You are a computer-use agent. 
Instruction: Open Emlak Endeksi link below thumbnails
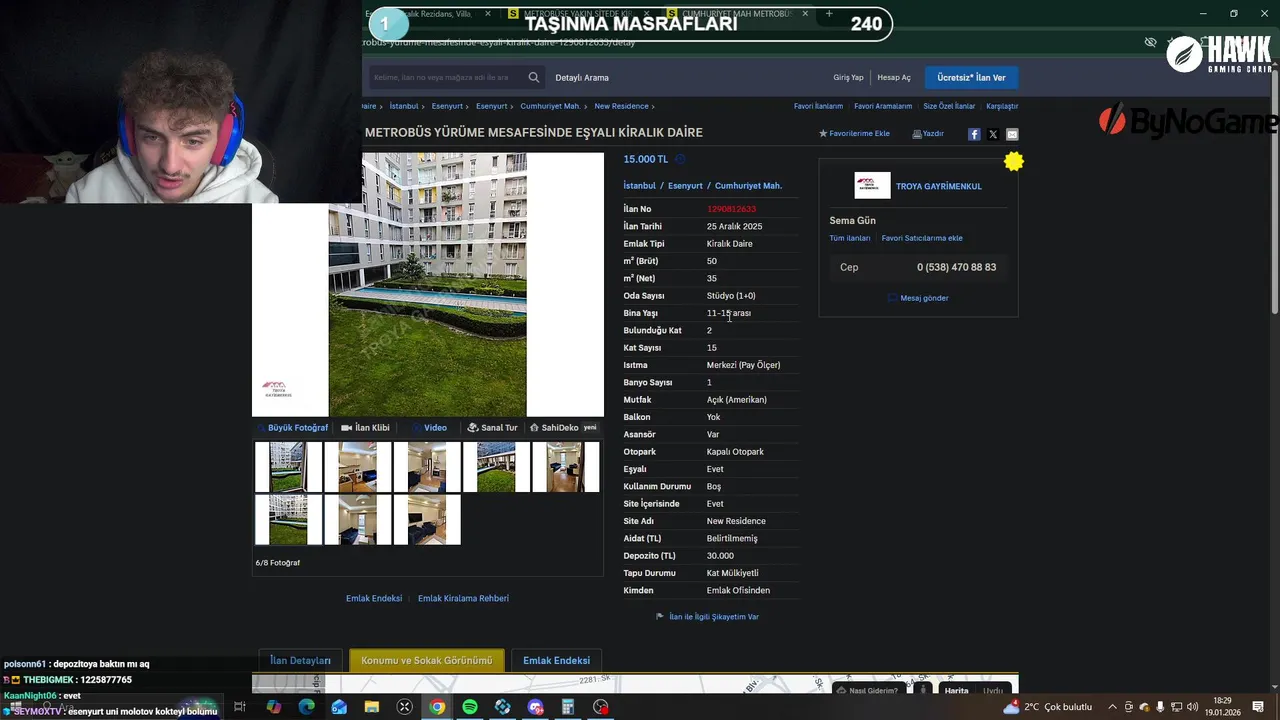374,598
